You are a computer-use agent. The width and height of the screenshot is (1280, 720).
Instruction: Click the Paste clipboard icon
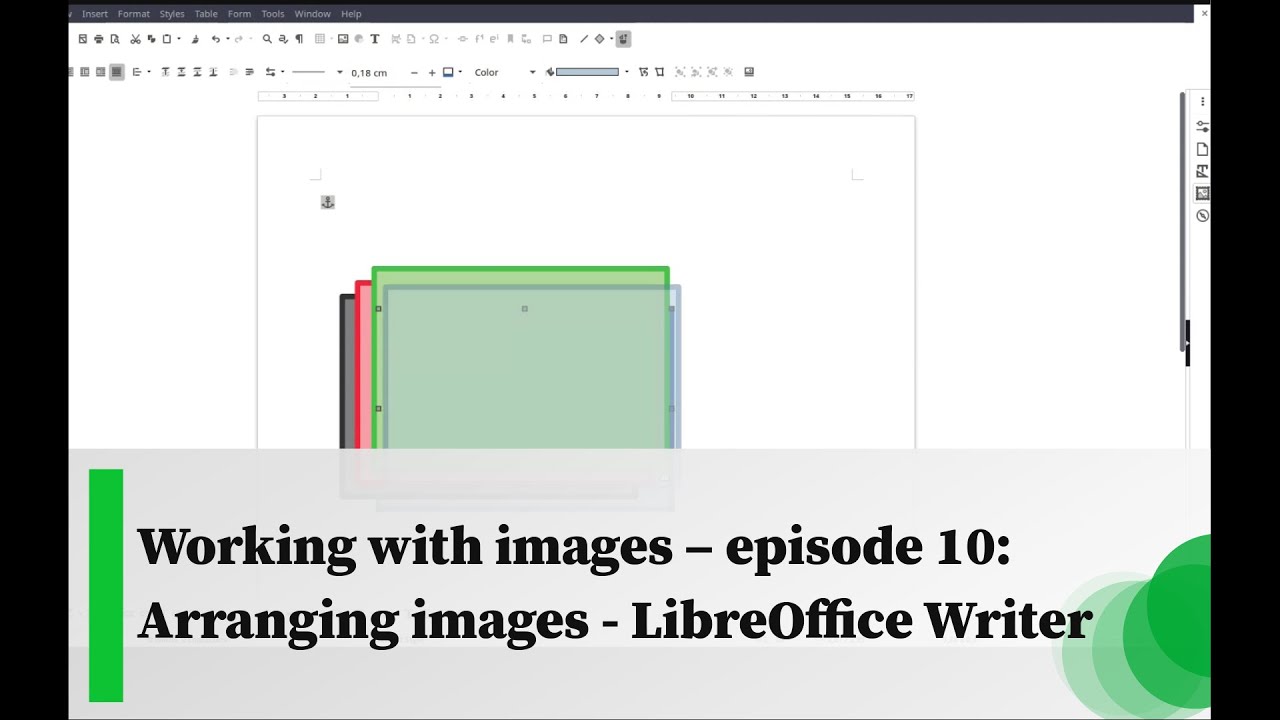[166, 39]
